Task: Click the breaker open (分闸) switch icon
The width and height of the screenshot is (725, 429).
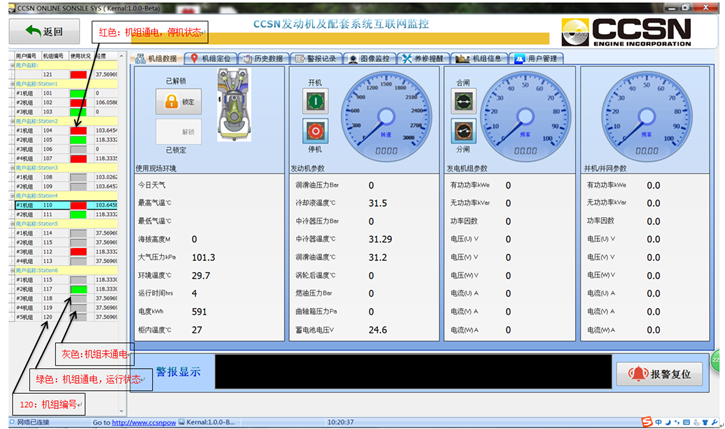Action: pos(462,131)
